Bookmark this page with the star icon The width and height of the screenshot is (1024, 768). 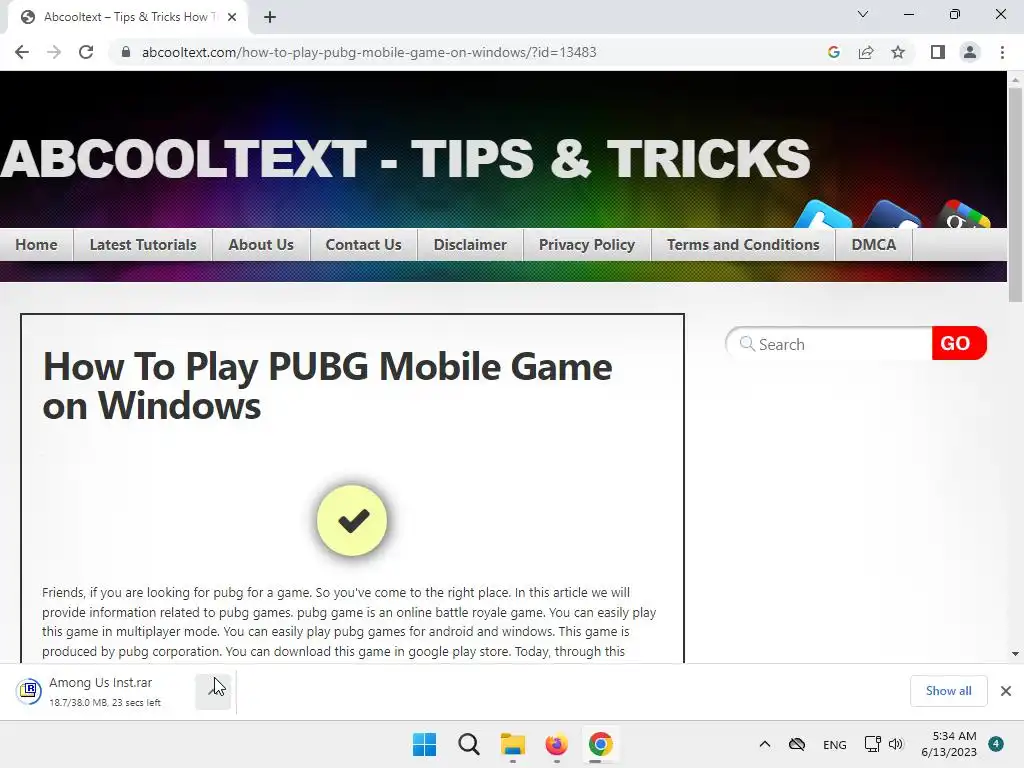[898, 52]
